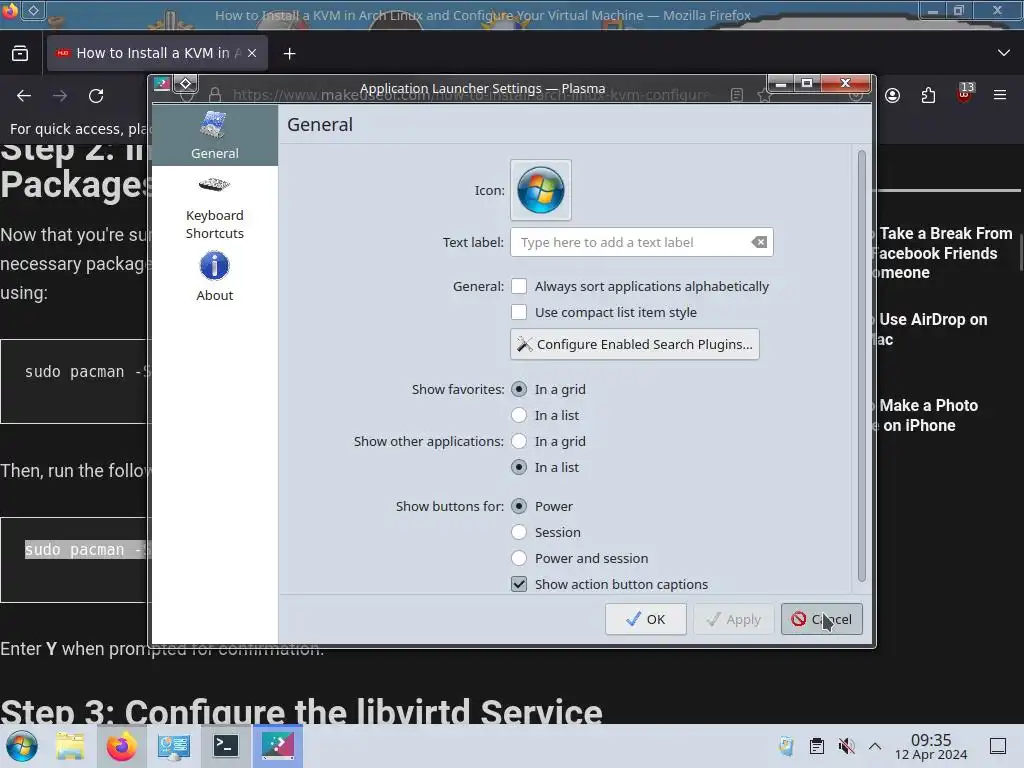The width and height of the screenshot is (1024, 768).
Task: Open settings window title bar menu icon
Action: pyautogui.click(x=162, y=84)
